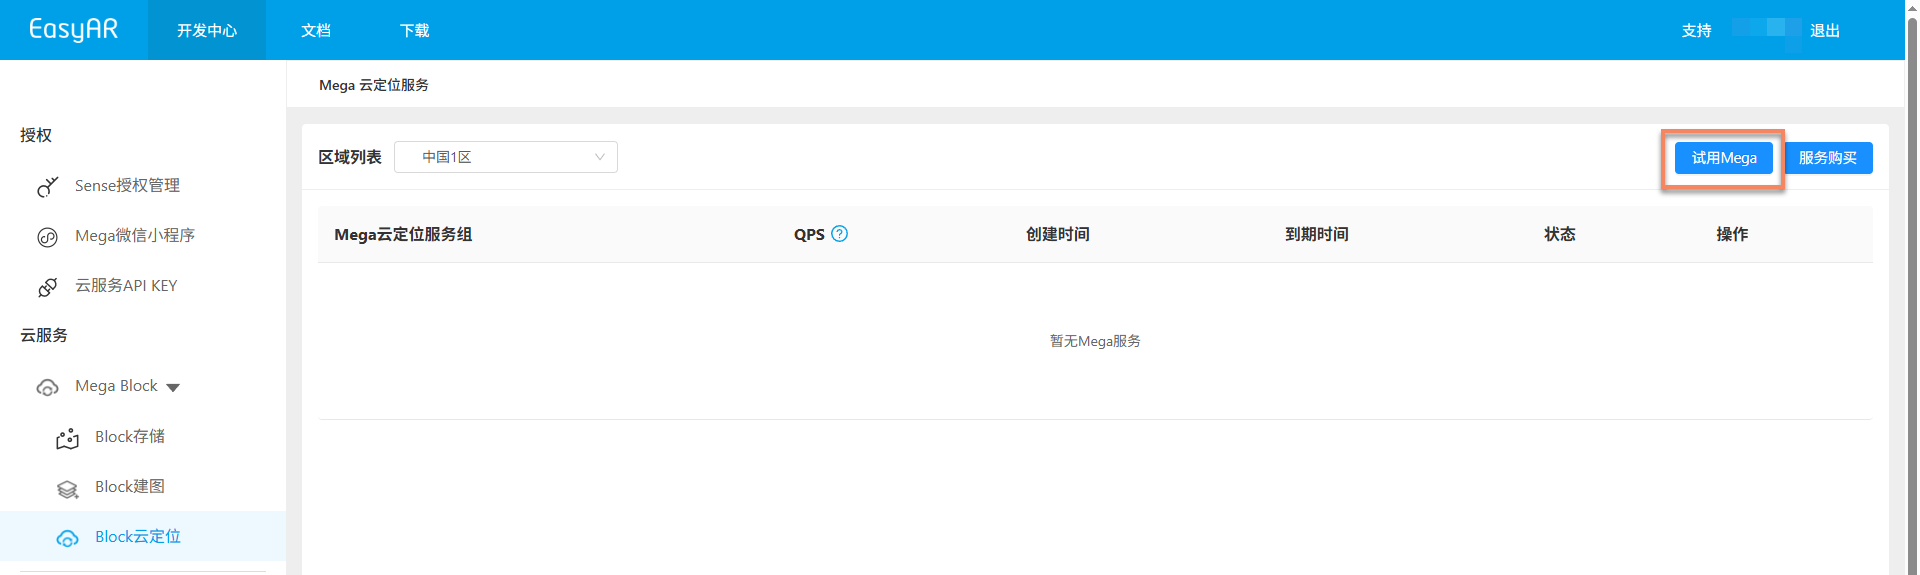Click 退出 to log out
Screen dimensions: 1920x575
pyautogui.click(x=1825, y=30)
